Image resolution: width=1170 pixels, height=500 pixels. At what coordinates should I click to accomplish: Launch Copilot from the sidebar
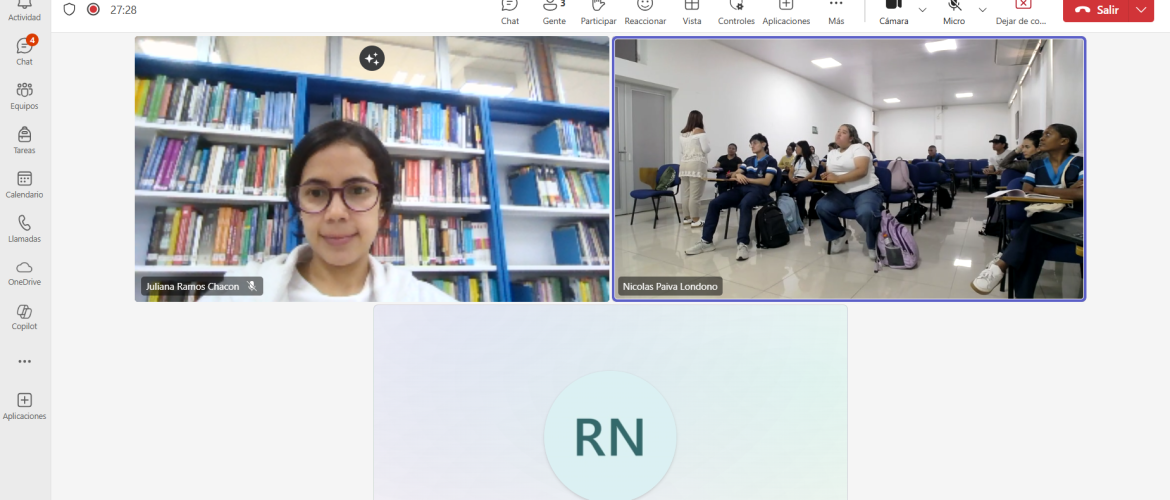(24, 316)
